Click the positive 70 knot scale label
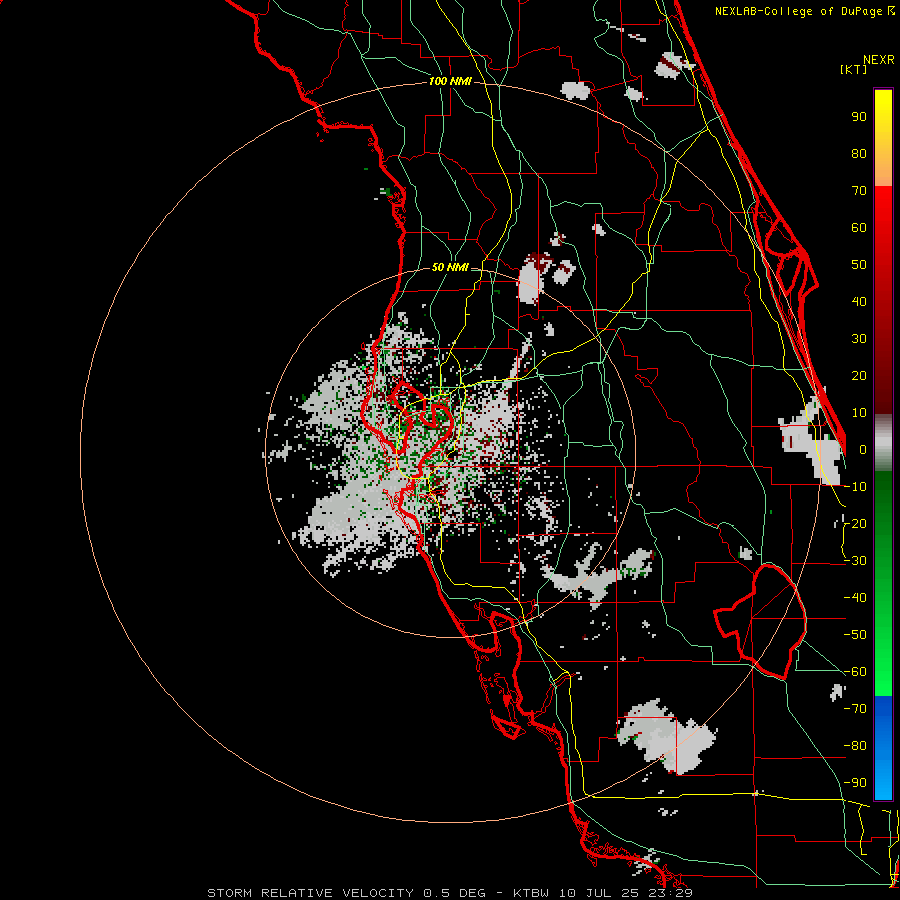 point(859,191)
